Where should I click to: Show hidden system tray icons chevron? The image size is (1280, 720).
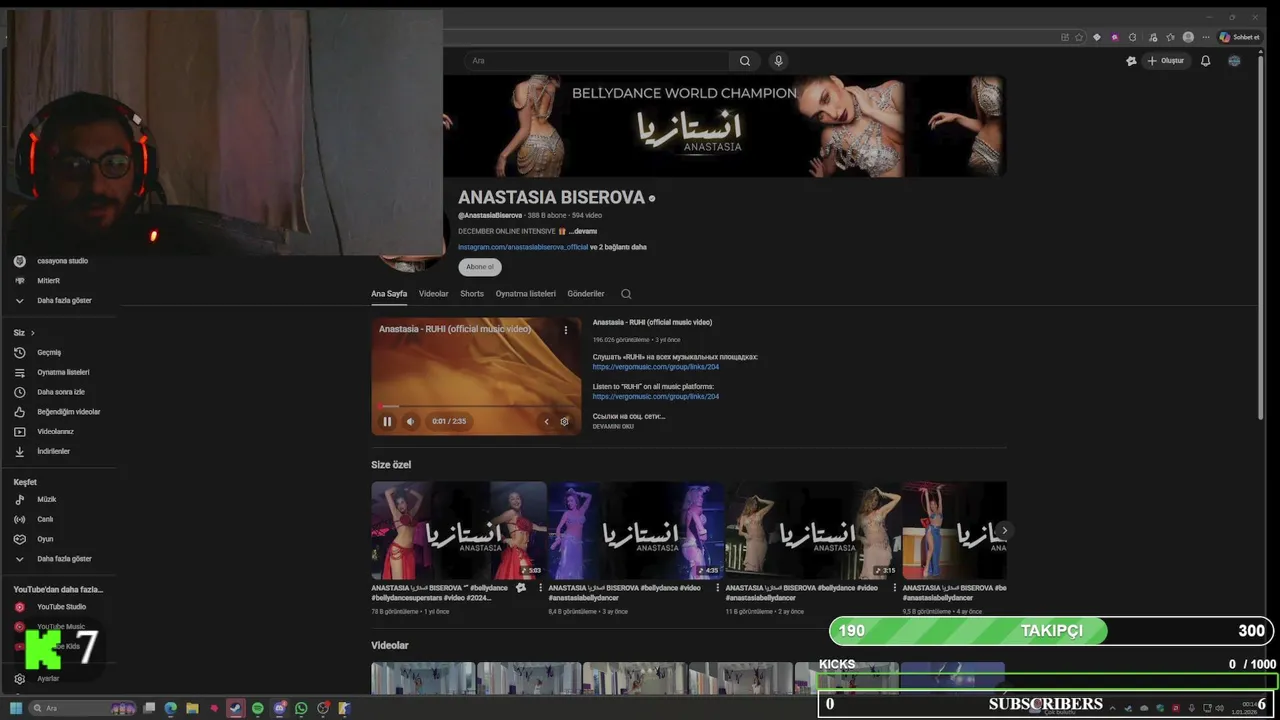(1112, 708)
